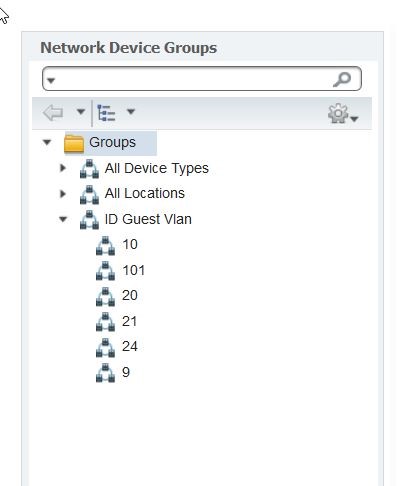Click the network icon beside group 101
Screen dimensions: 399x486
coord(105,271)
